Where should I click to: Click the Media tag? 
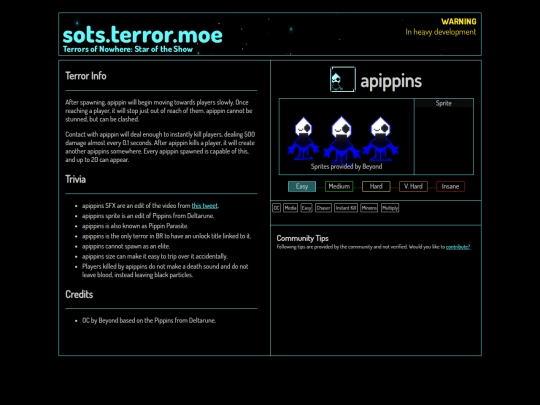(x=290, y=208)
